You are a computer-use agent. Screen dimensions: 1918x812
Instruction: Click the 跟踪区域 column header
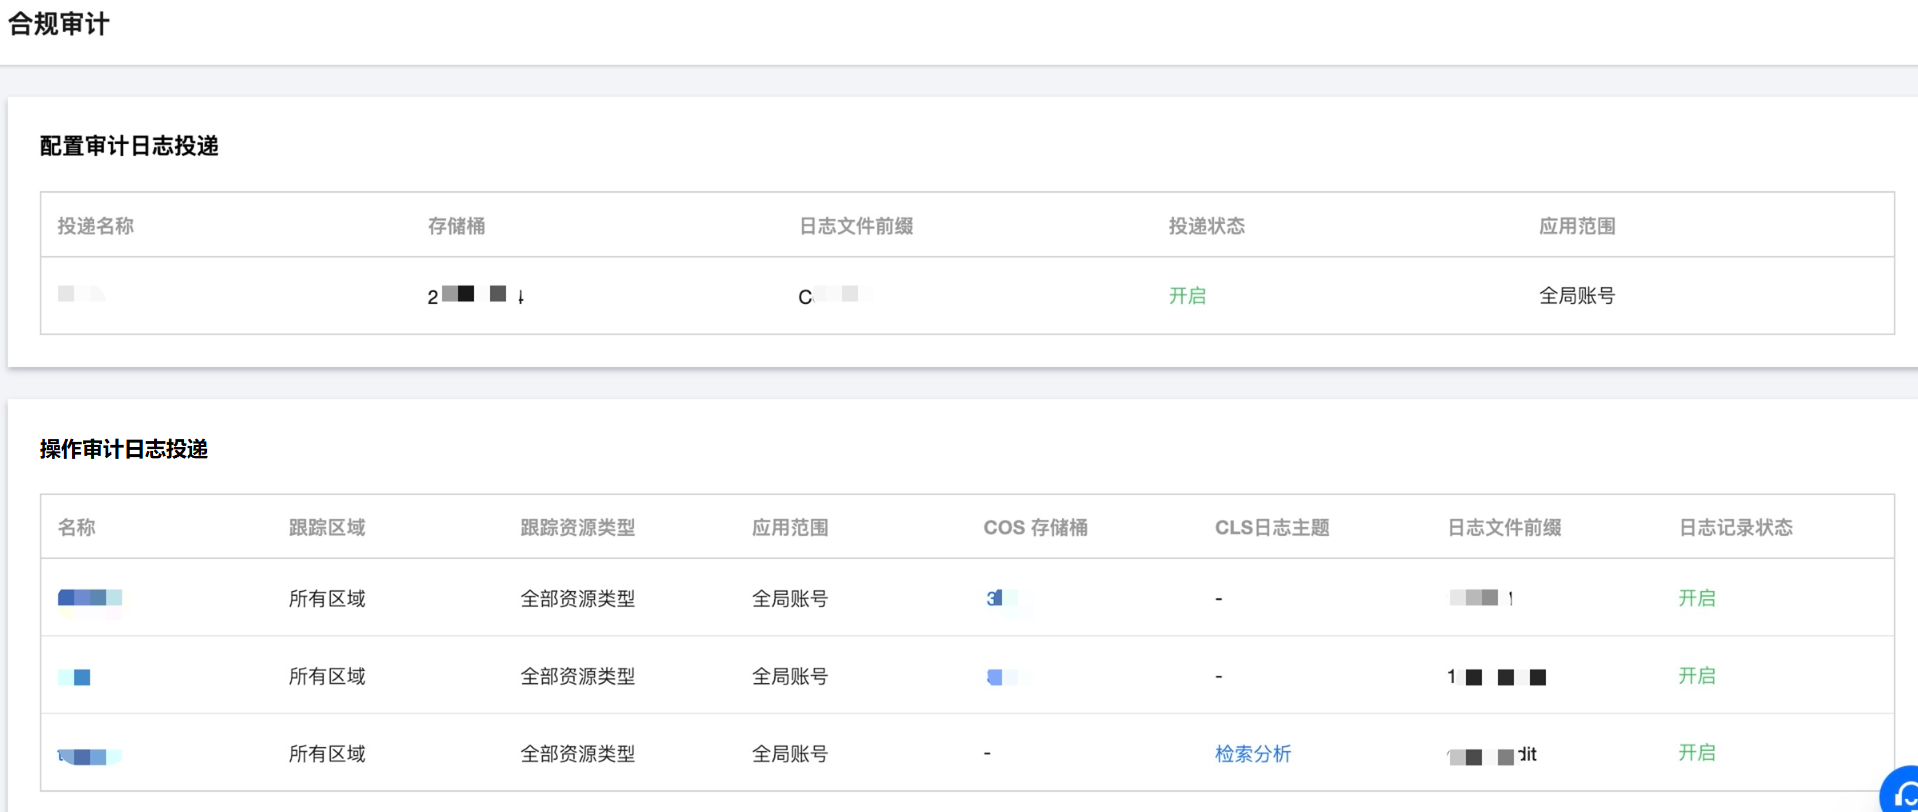click(x=327, y=527)
